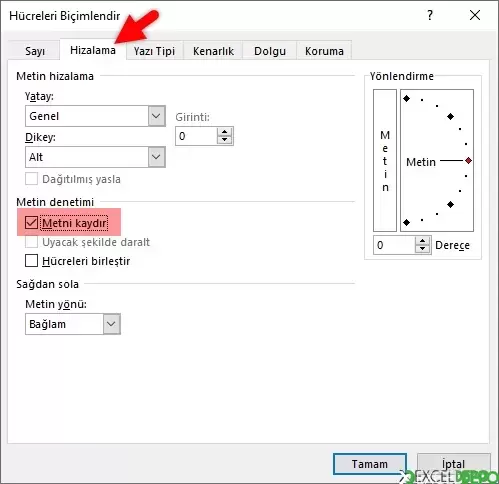
Task: Decrease the Girinti indent spinner down arrow
Action: click(x=224, y=140)
